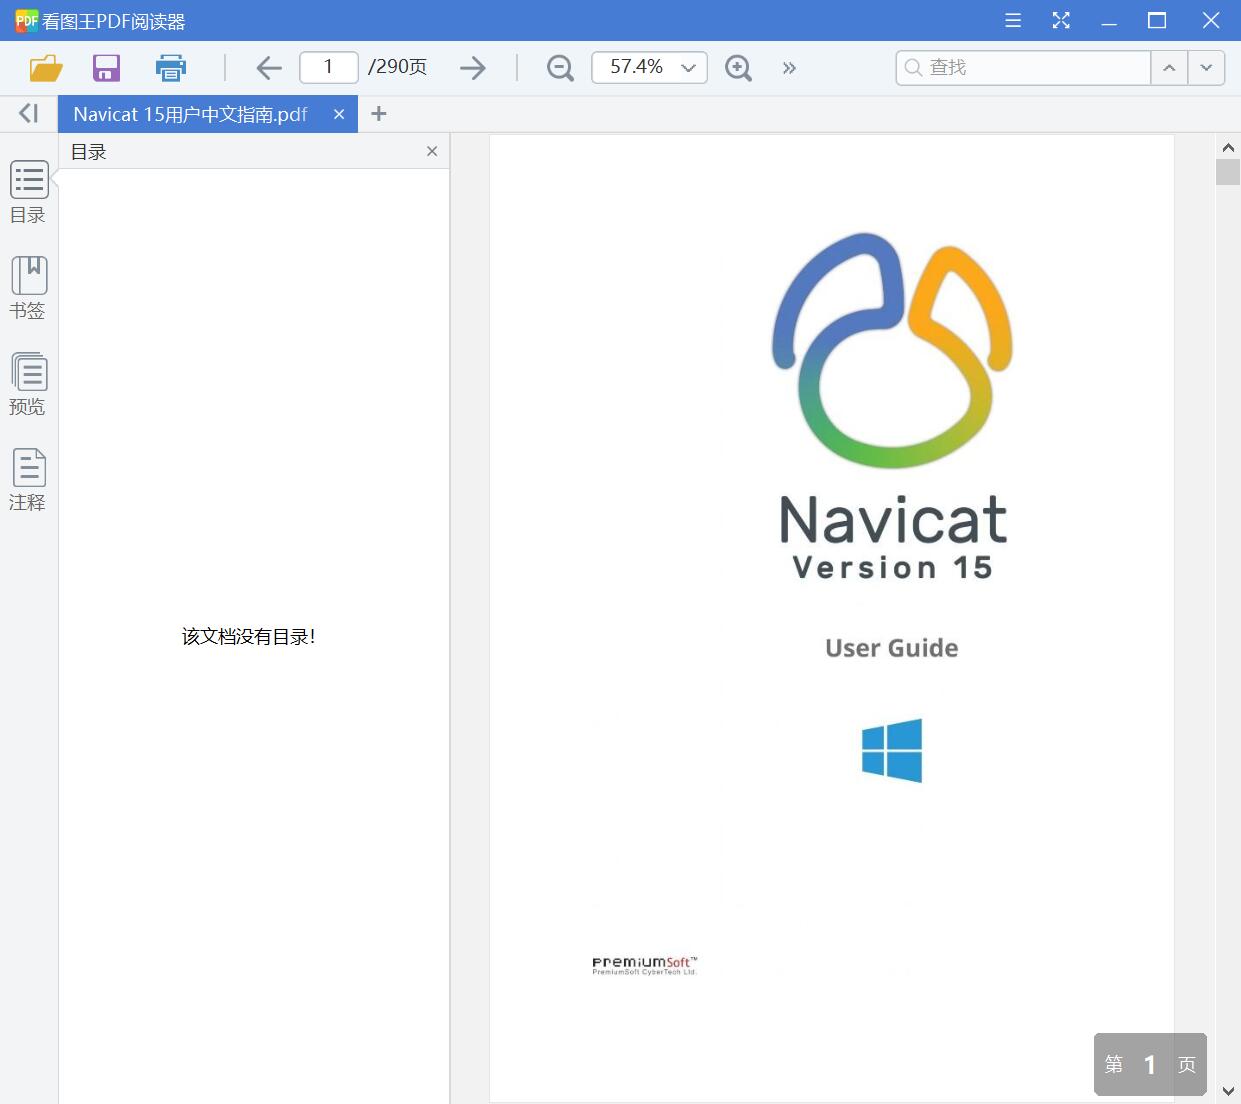The width and height of the screenshot is (1241, 1104).
Task: Go to the next page
Action: (x=472, y=68)
